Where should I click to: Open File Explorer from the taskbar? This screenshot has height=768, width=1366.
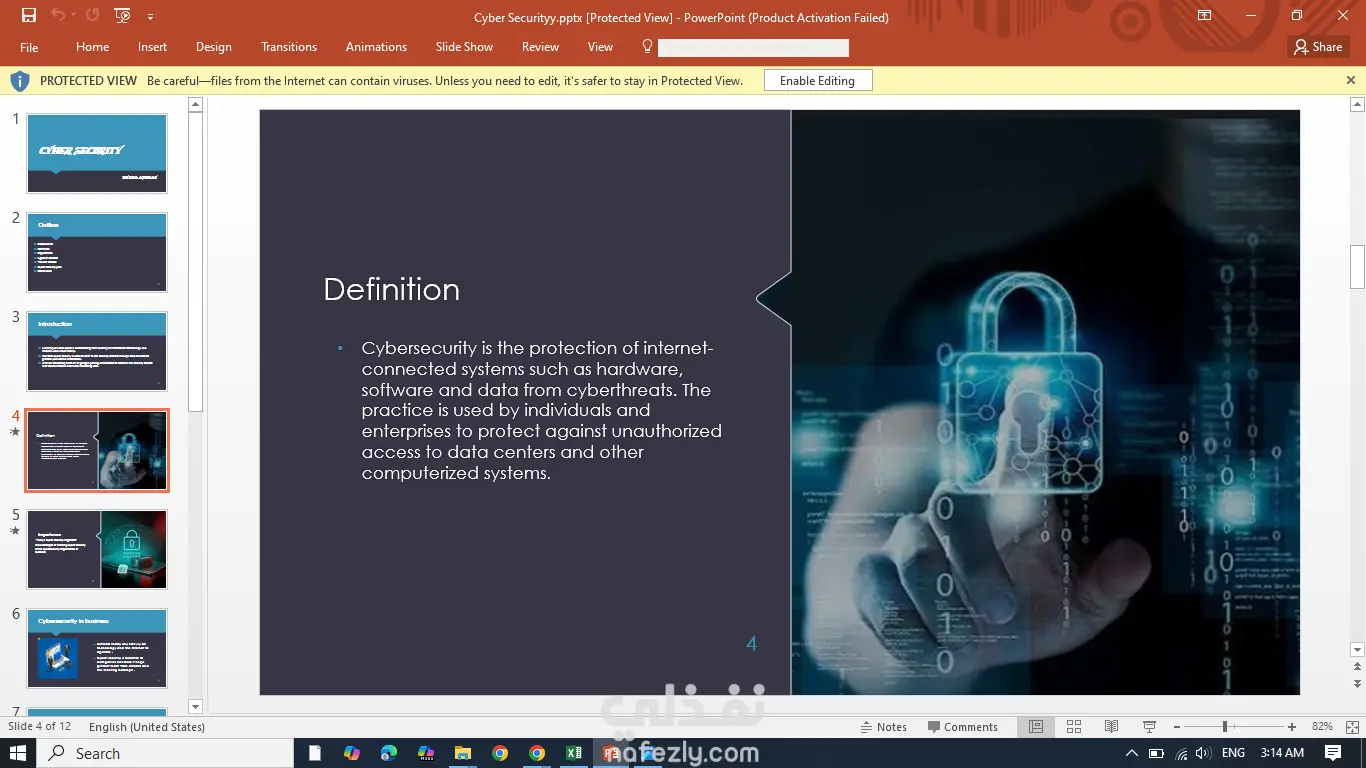463,753
